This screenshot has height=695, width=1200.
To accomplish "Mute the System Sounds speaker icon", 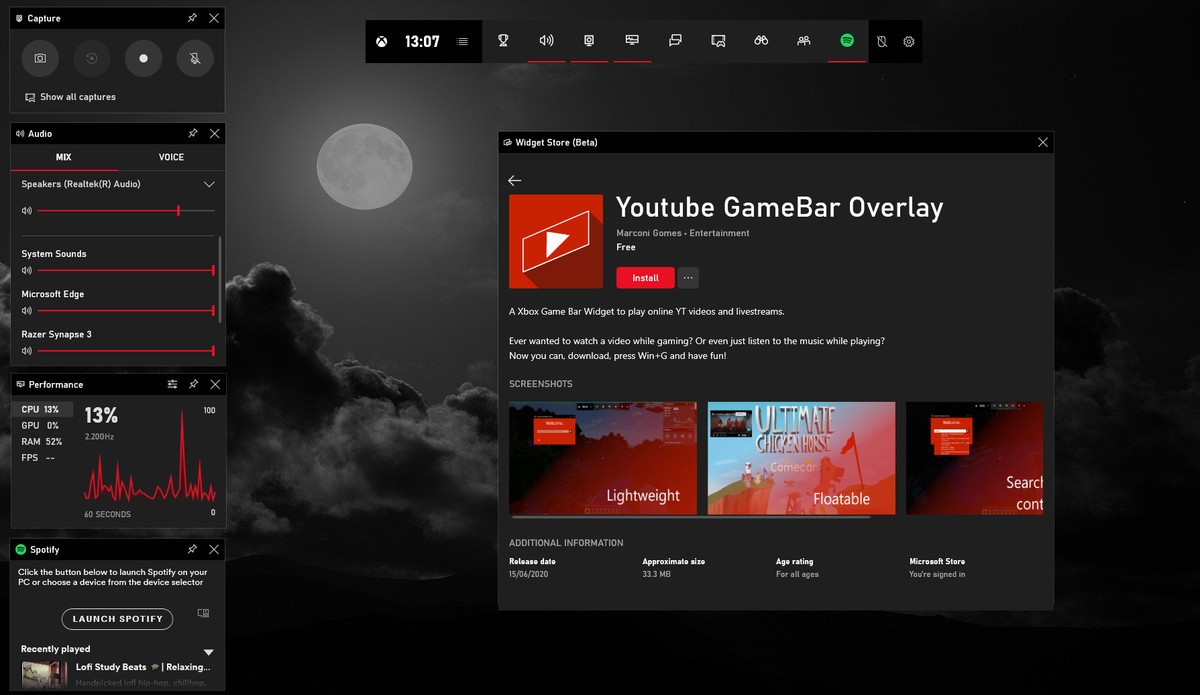I will coord(27,270).
